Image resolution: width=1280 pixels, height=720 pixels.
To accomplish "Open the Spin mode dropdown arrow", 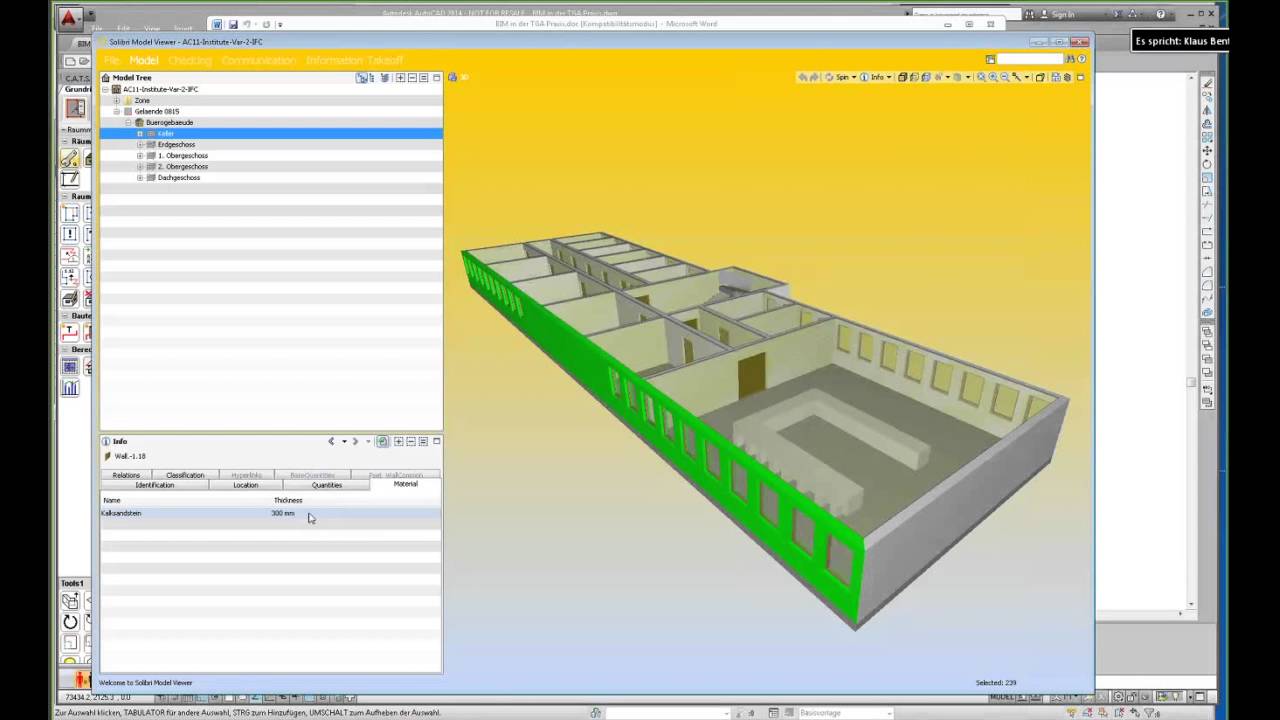I will (854, 77).
